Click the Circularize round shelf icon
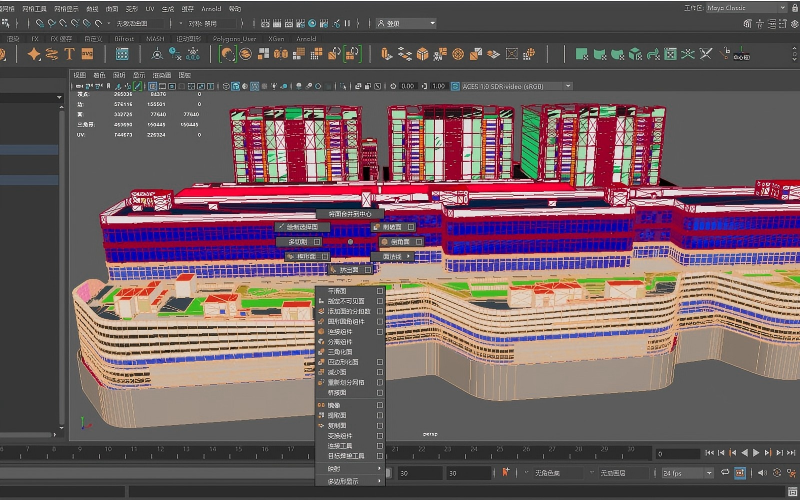The height and width of the screenshot is (500, 800). click(458, 54)
